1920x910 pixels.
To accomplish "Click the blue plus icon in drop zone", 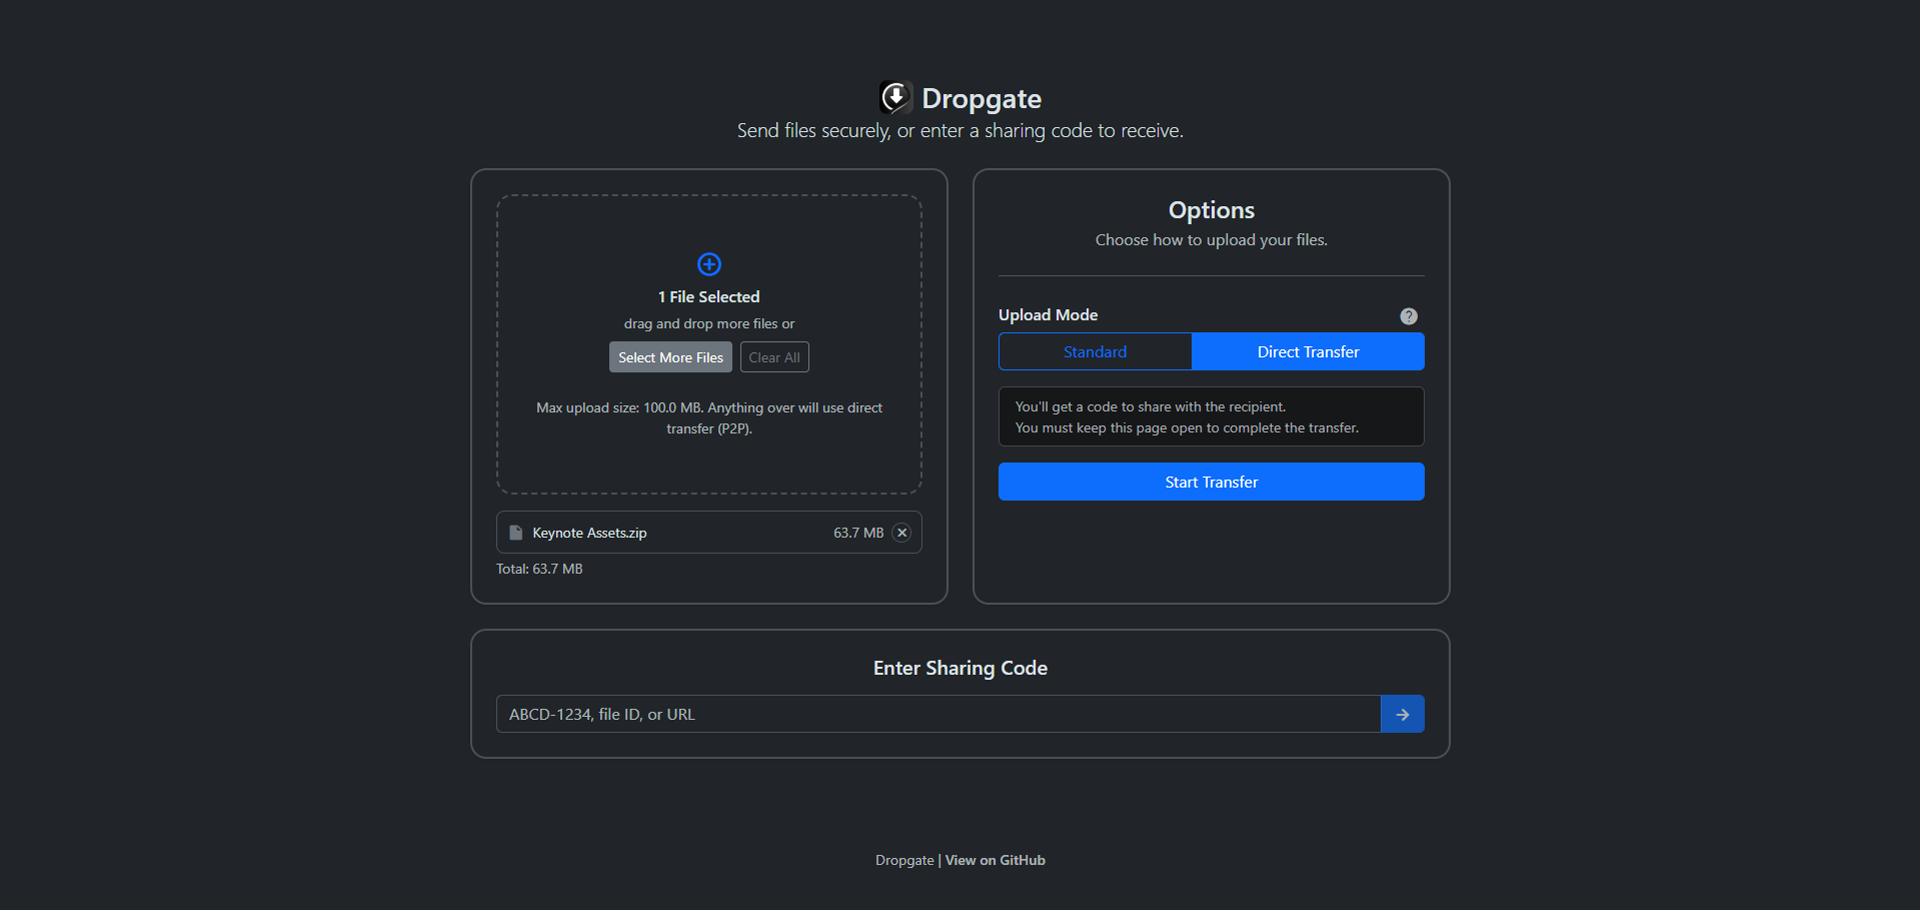I will coord(709,264).
